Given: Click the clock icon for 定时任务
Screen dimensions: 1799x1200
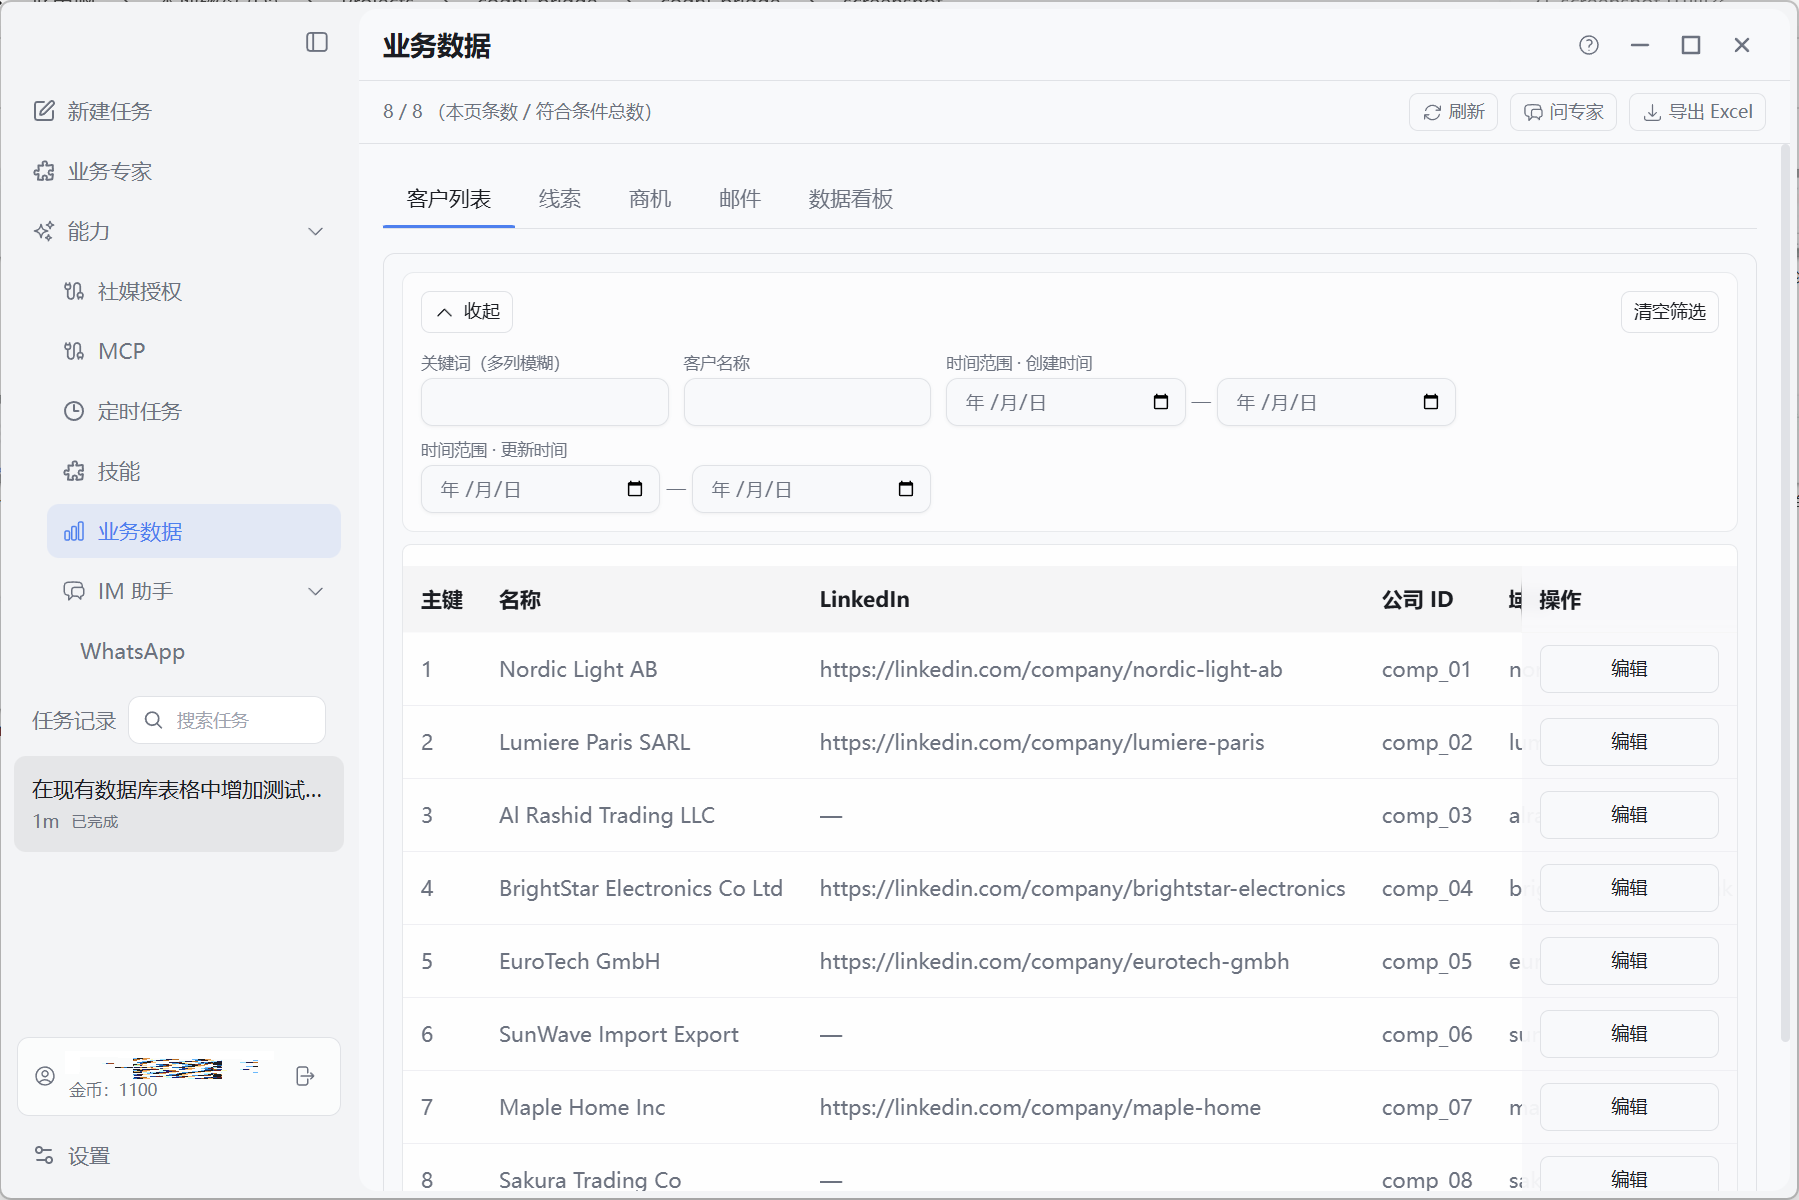Looking at the screenshot, I should coord(74,411).
